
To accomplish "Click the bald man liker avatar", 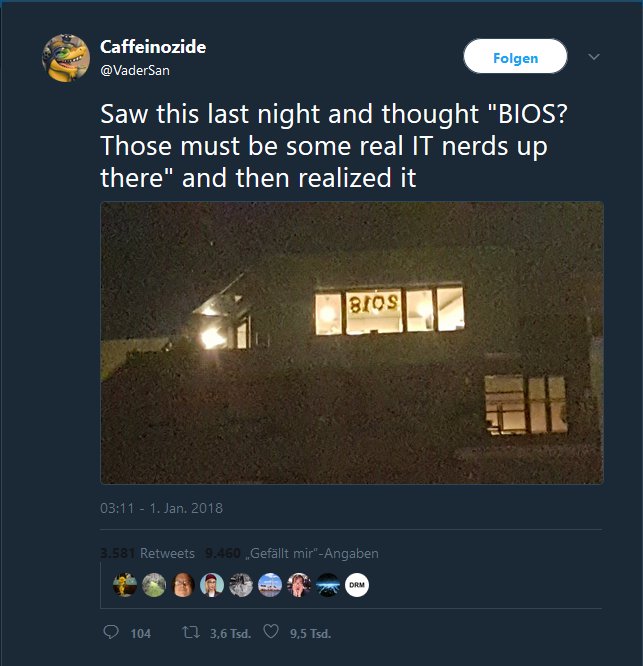I will pyautogui.click(x=183, y=585).
